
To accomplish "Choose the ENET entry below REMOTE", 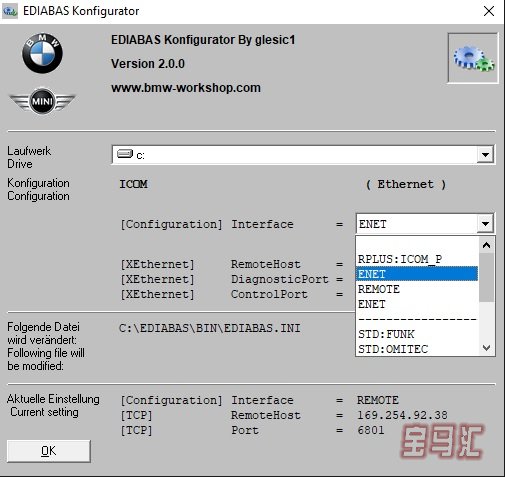I will pos(417,304).
